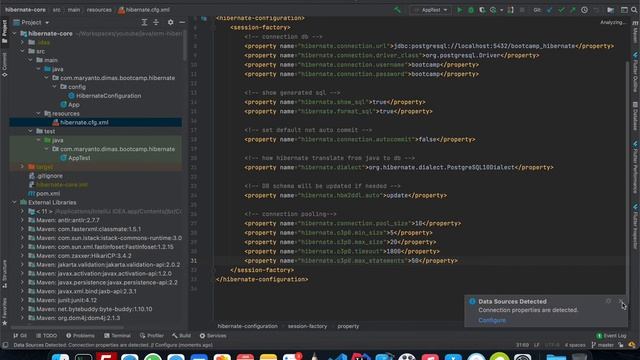Close the Data Sources Detected notification
The height and width of the screenshot is (360, 640).
[x=620, y=301]
